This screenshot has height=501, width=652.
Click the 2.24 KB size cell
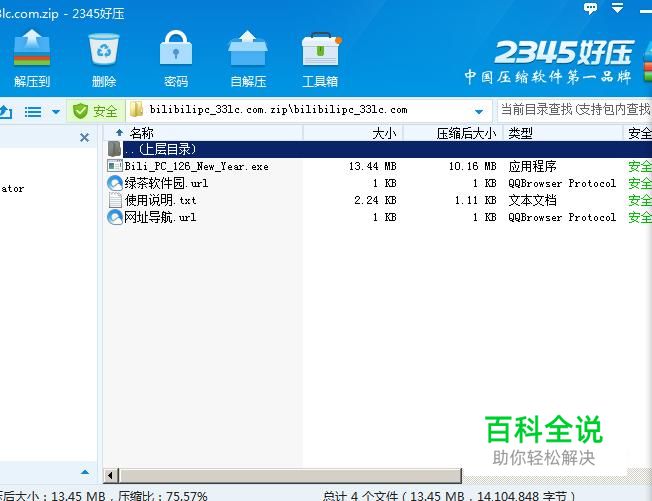pyautogui.click(x=375, y=200)
